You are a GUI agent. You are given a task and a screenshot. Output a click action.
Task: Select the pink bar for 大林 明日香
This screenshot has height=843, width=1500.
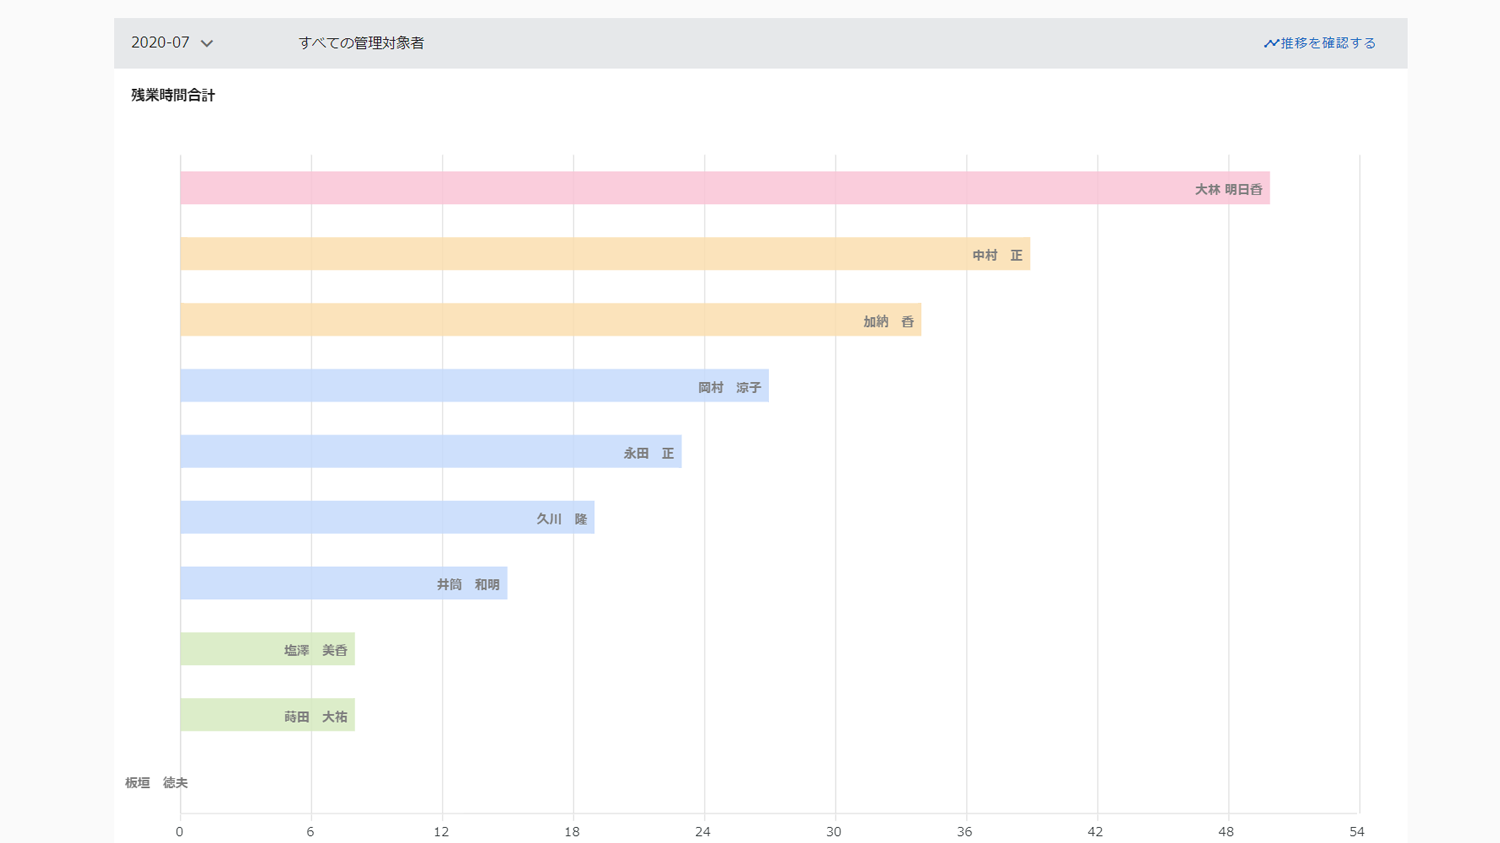pyautogui.click(x=724, y=188)
